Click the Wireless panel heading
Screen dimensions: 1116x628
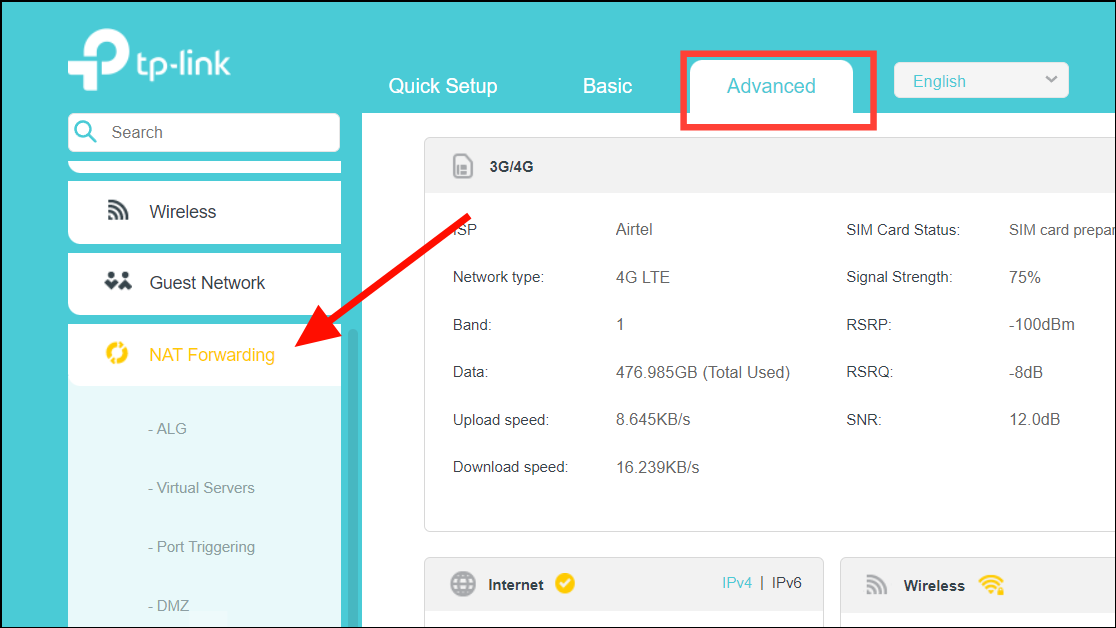[934, 585]
